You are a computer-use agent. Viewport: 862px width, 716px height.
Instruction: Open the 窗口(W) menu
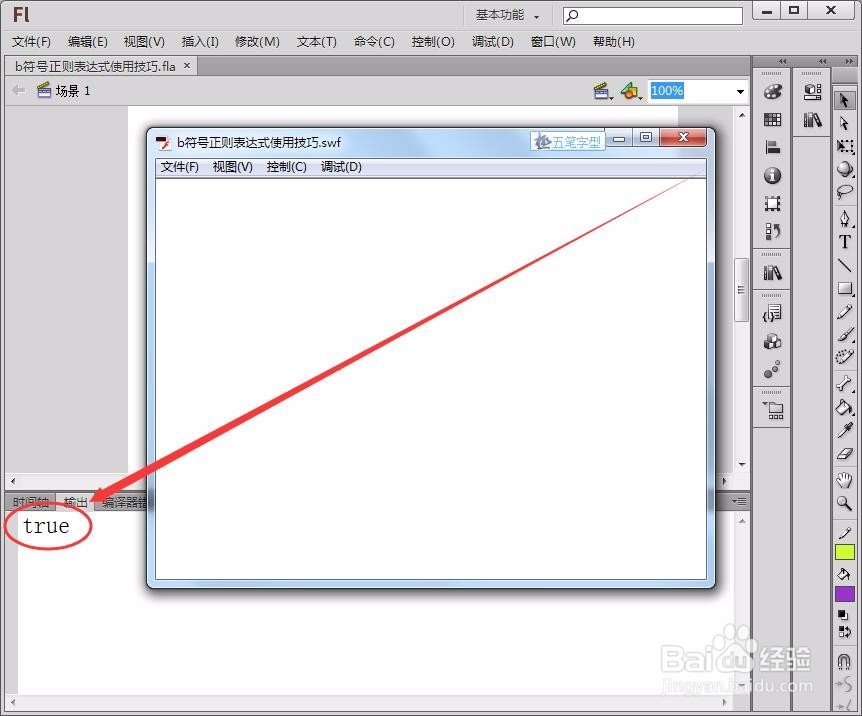553,42
